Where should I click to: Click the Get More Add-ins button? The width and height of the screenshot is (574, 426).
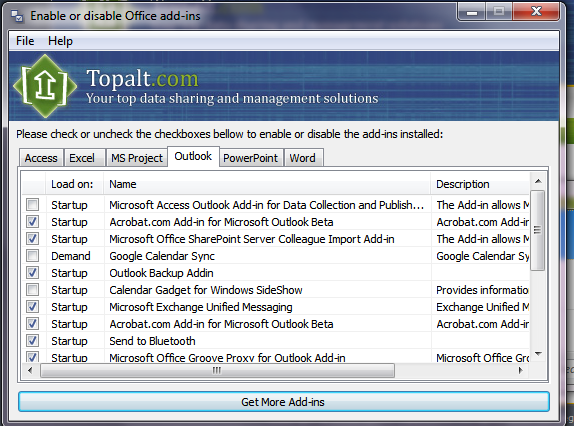click(x=284, y=402)
